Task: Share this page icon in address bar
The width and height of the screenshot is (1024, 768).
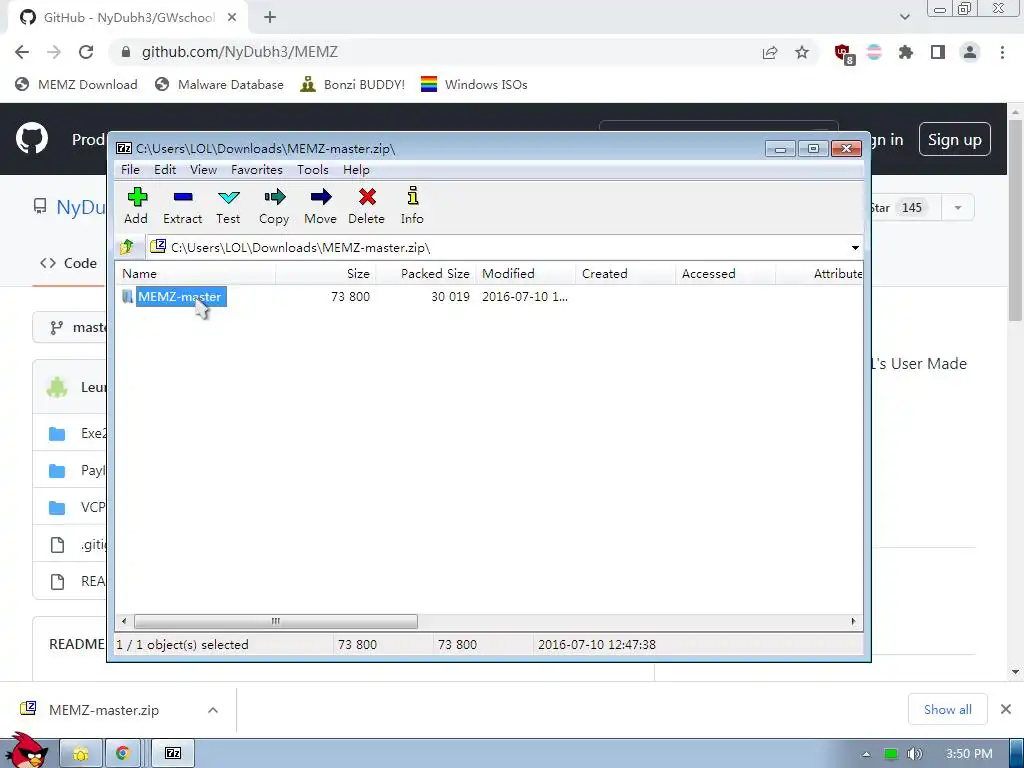Action: (x=770, y=52)
